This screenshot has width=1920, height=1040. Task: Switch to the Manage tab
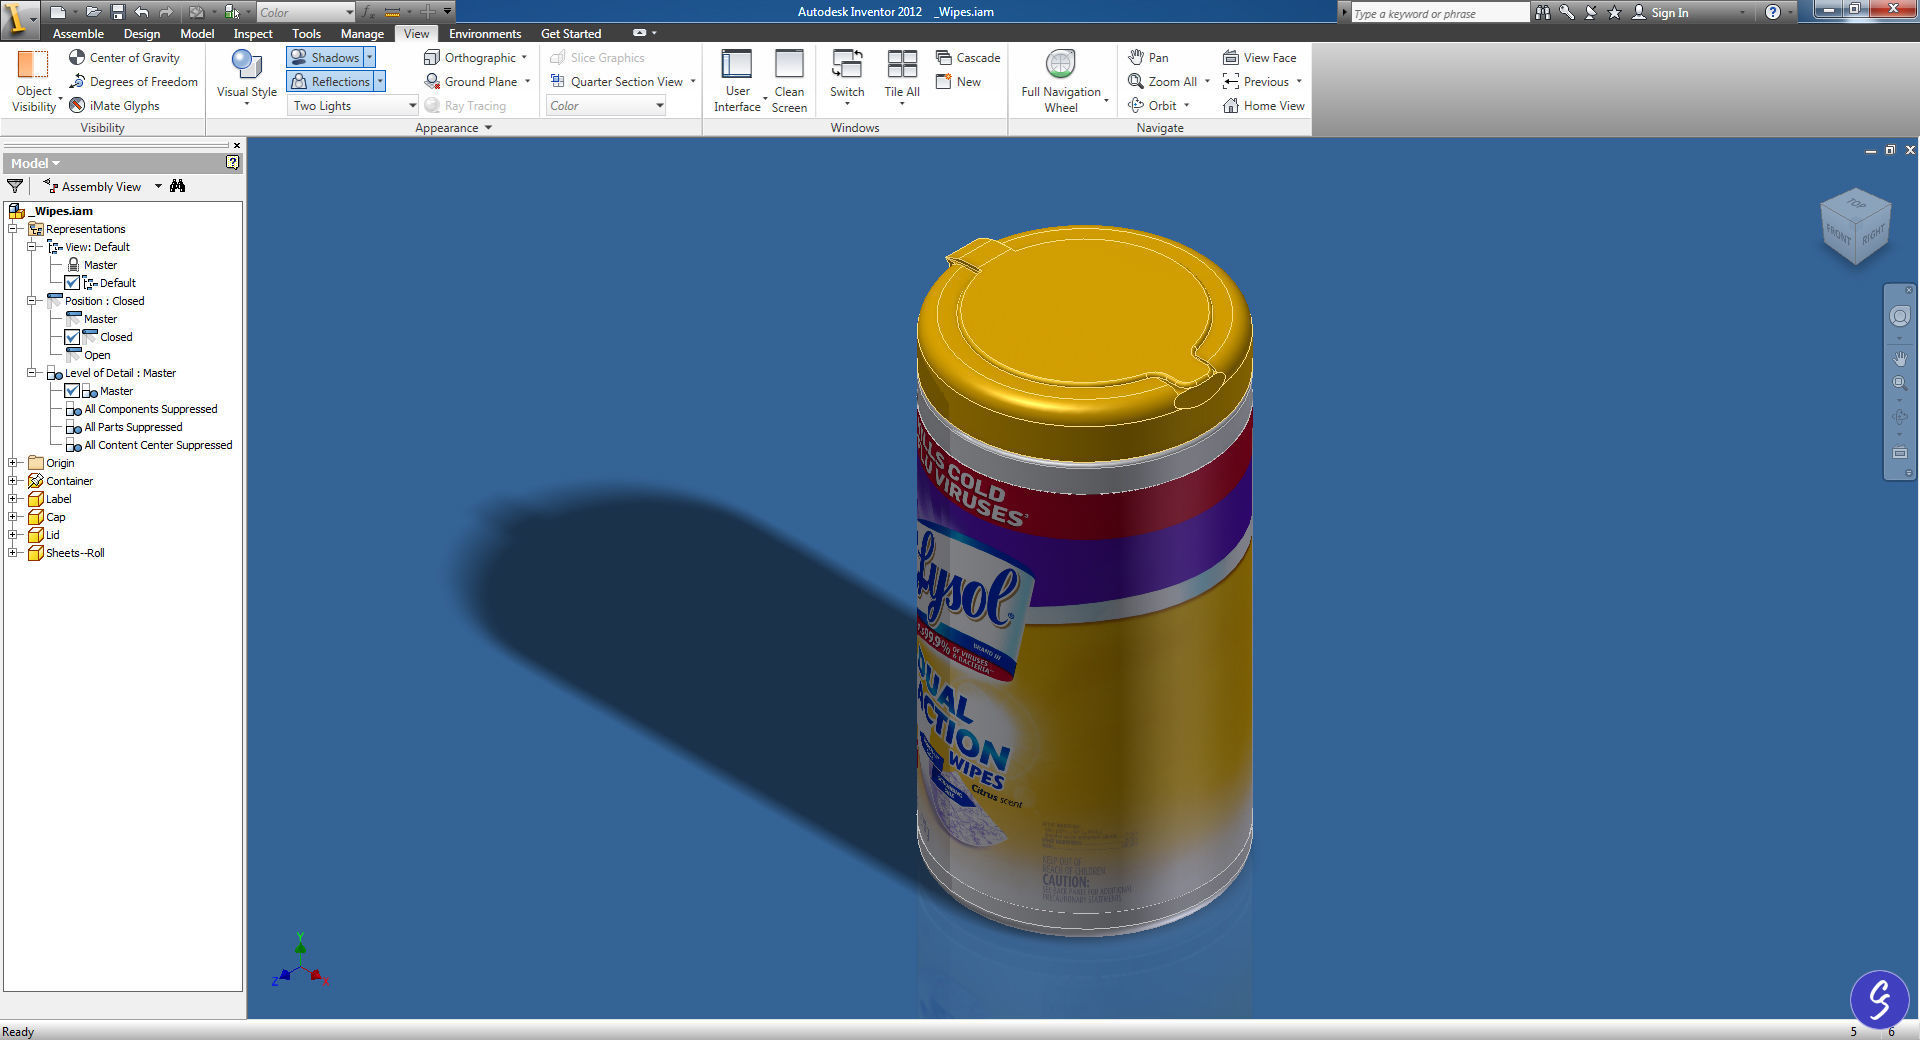pyautogui.click(x=362, y=33)
